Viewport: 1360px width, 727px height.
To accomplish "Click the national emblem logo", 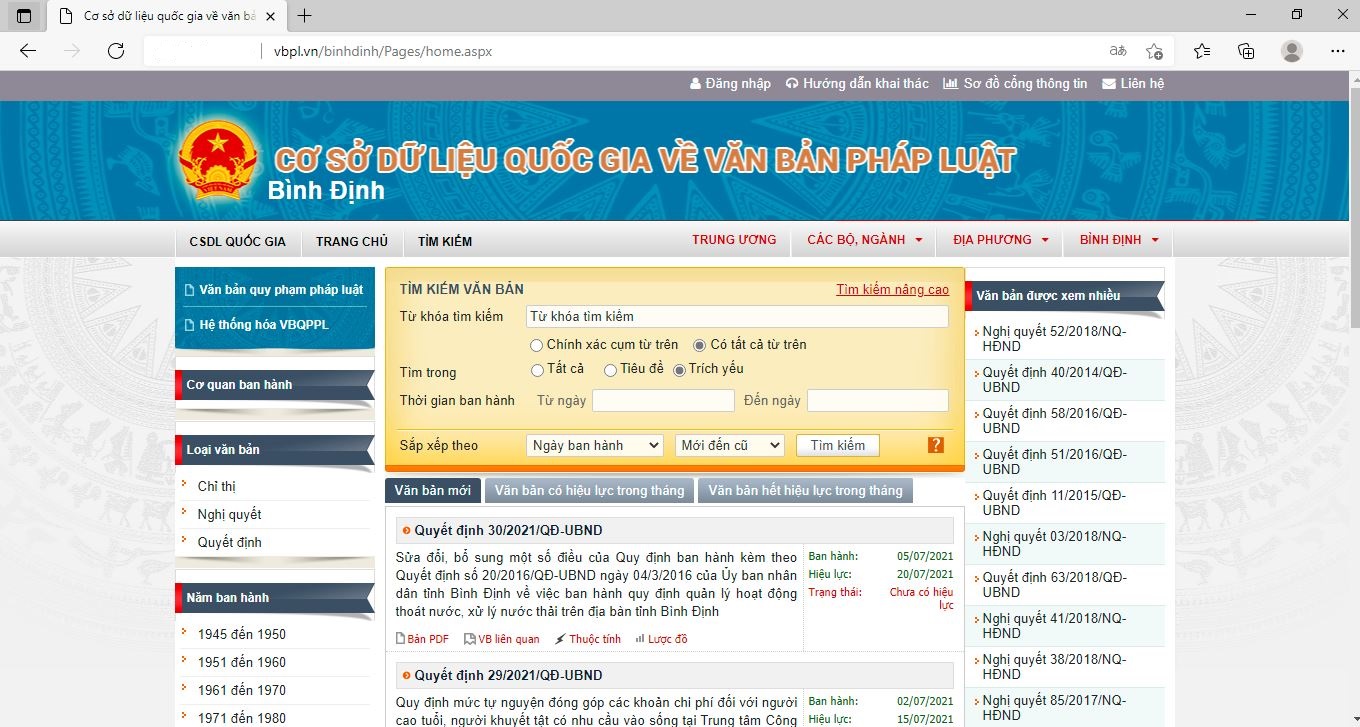I will click(x=218, y=159).
